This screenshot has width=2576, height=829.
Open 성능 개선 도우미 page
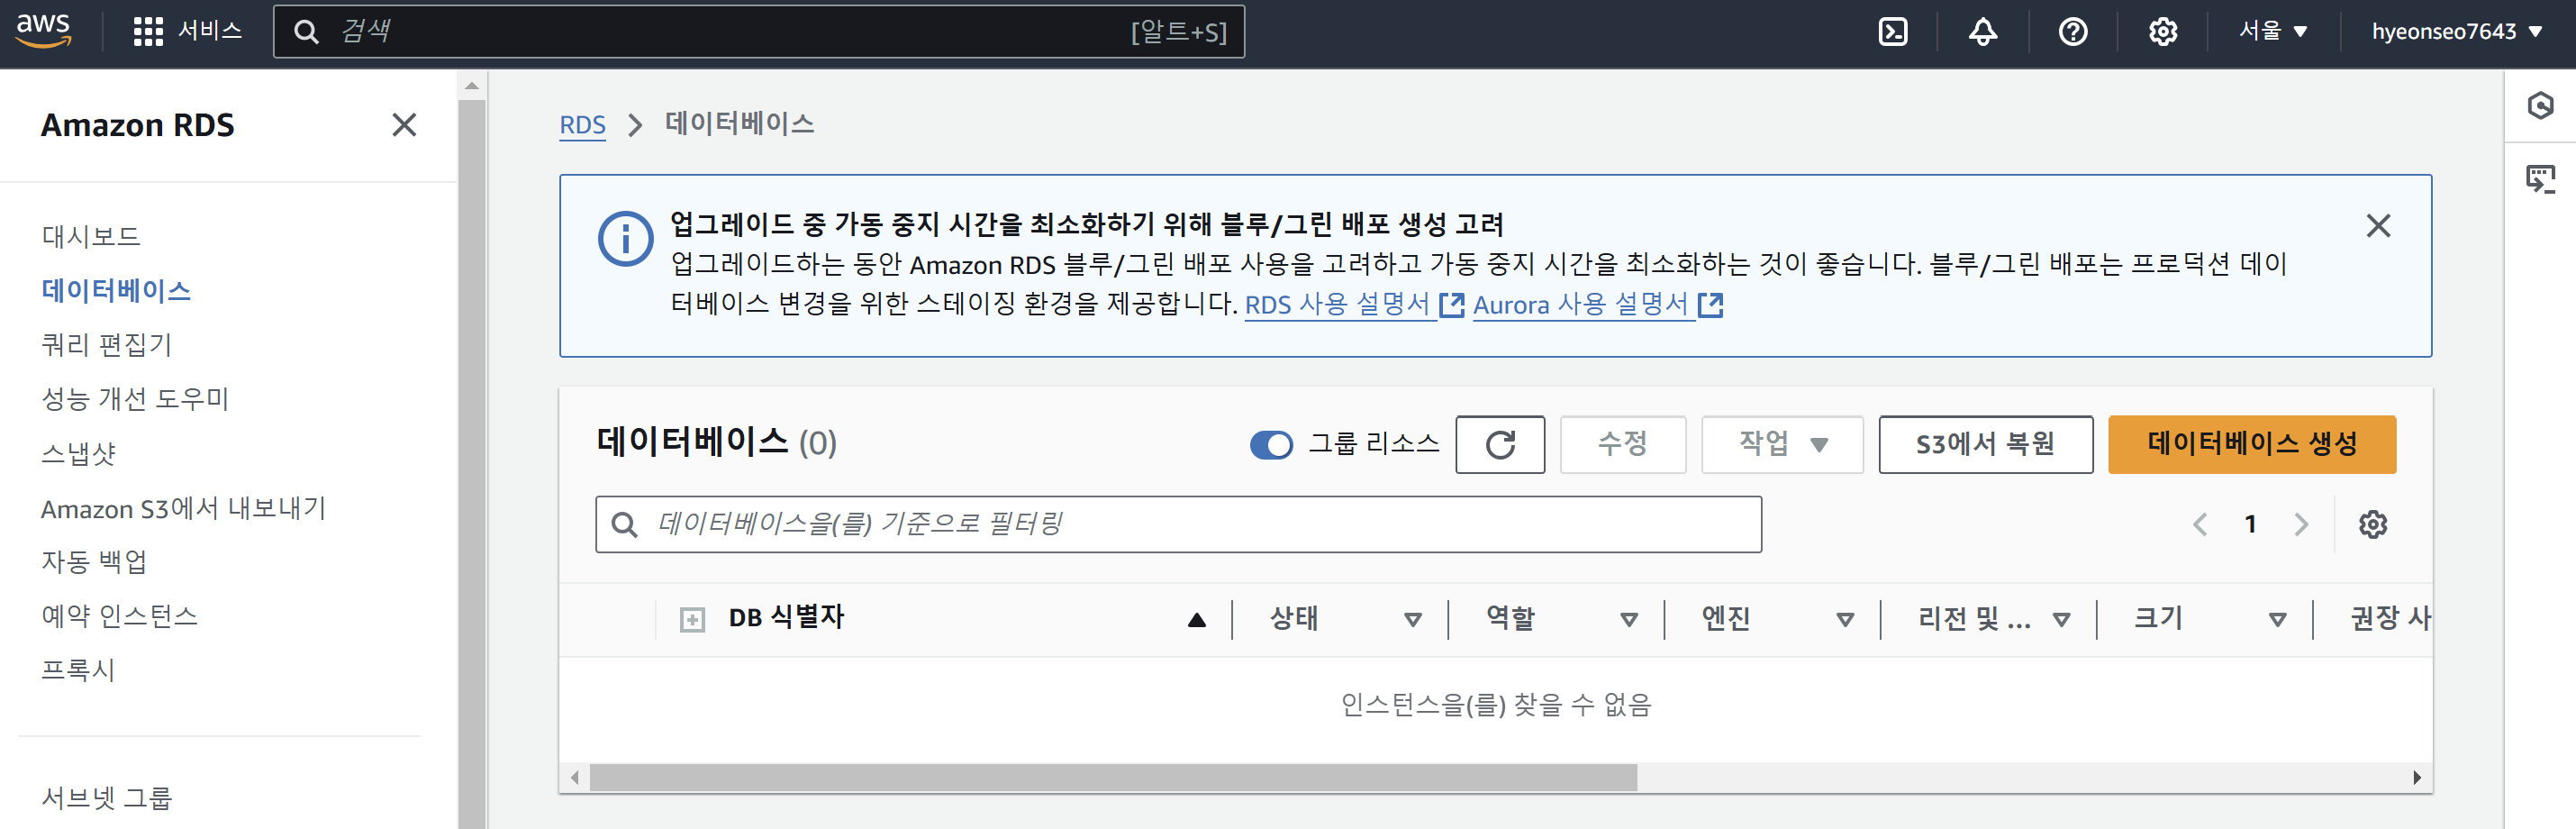[135, 399]
